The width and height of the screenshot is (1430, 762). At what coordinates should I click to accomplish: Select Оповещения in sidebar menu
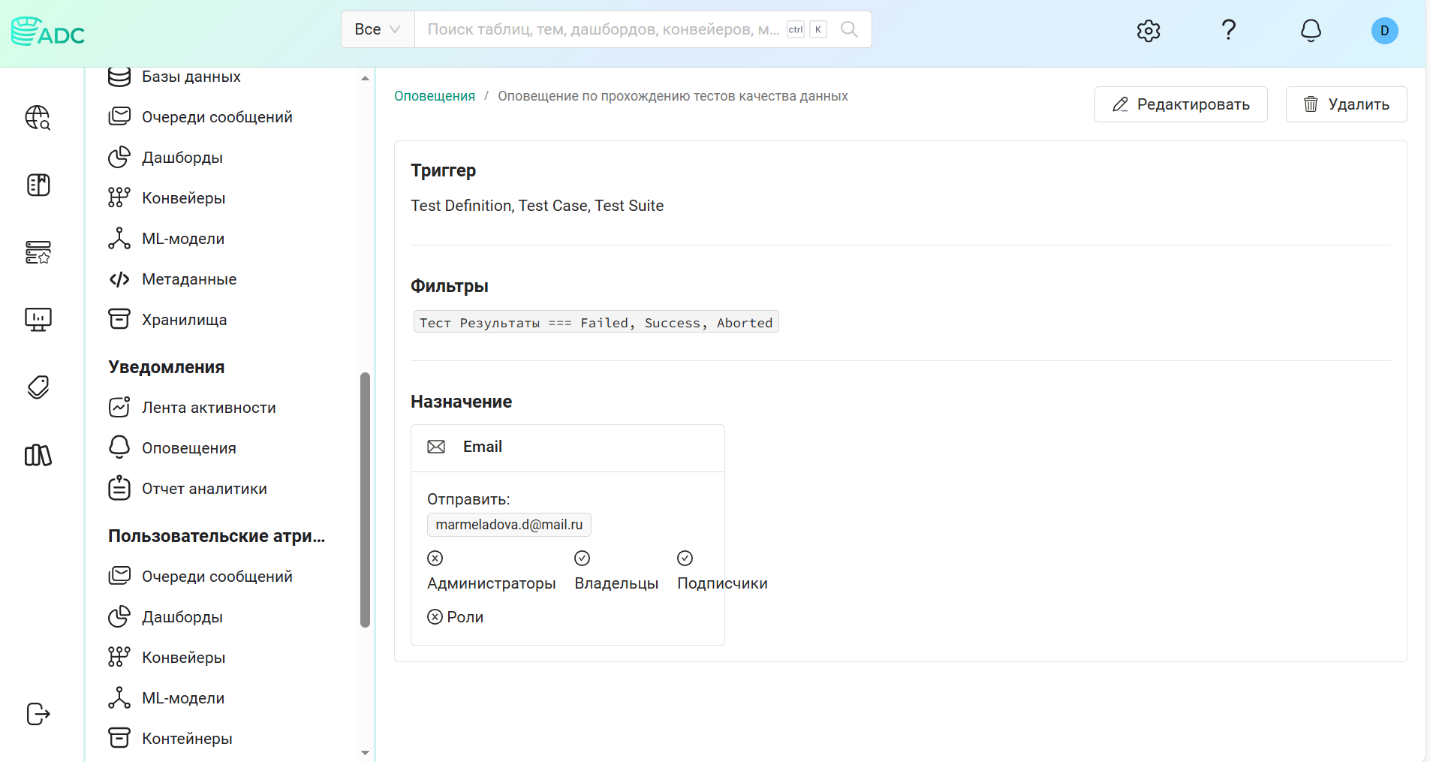pos(188,448)
